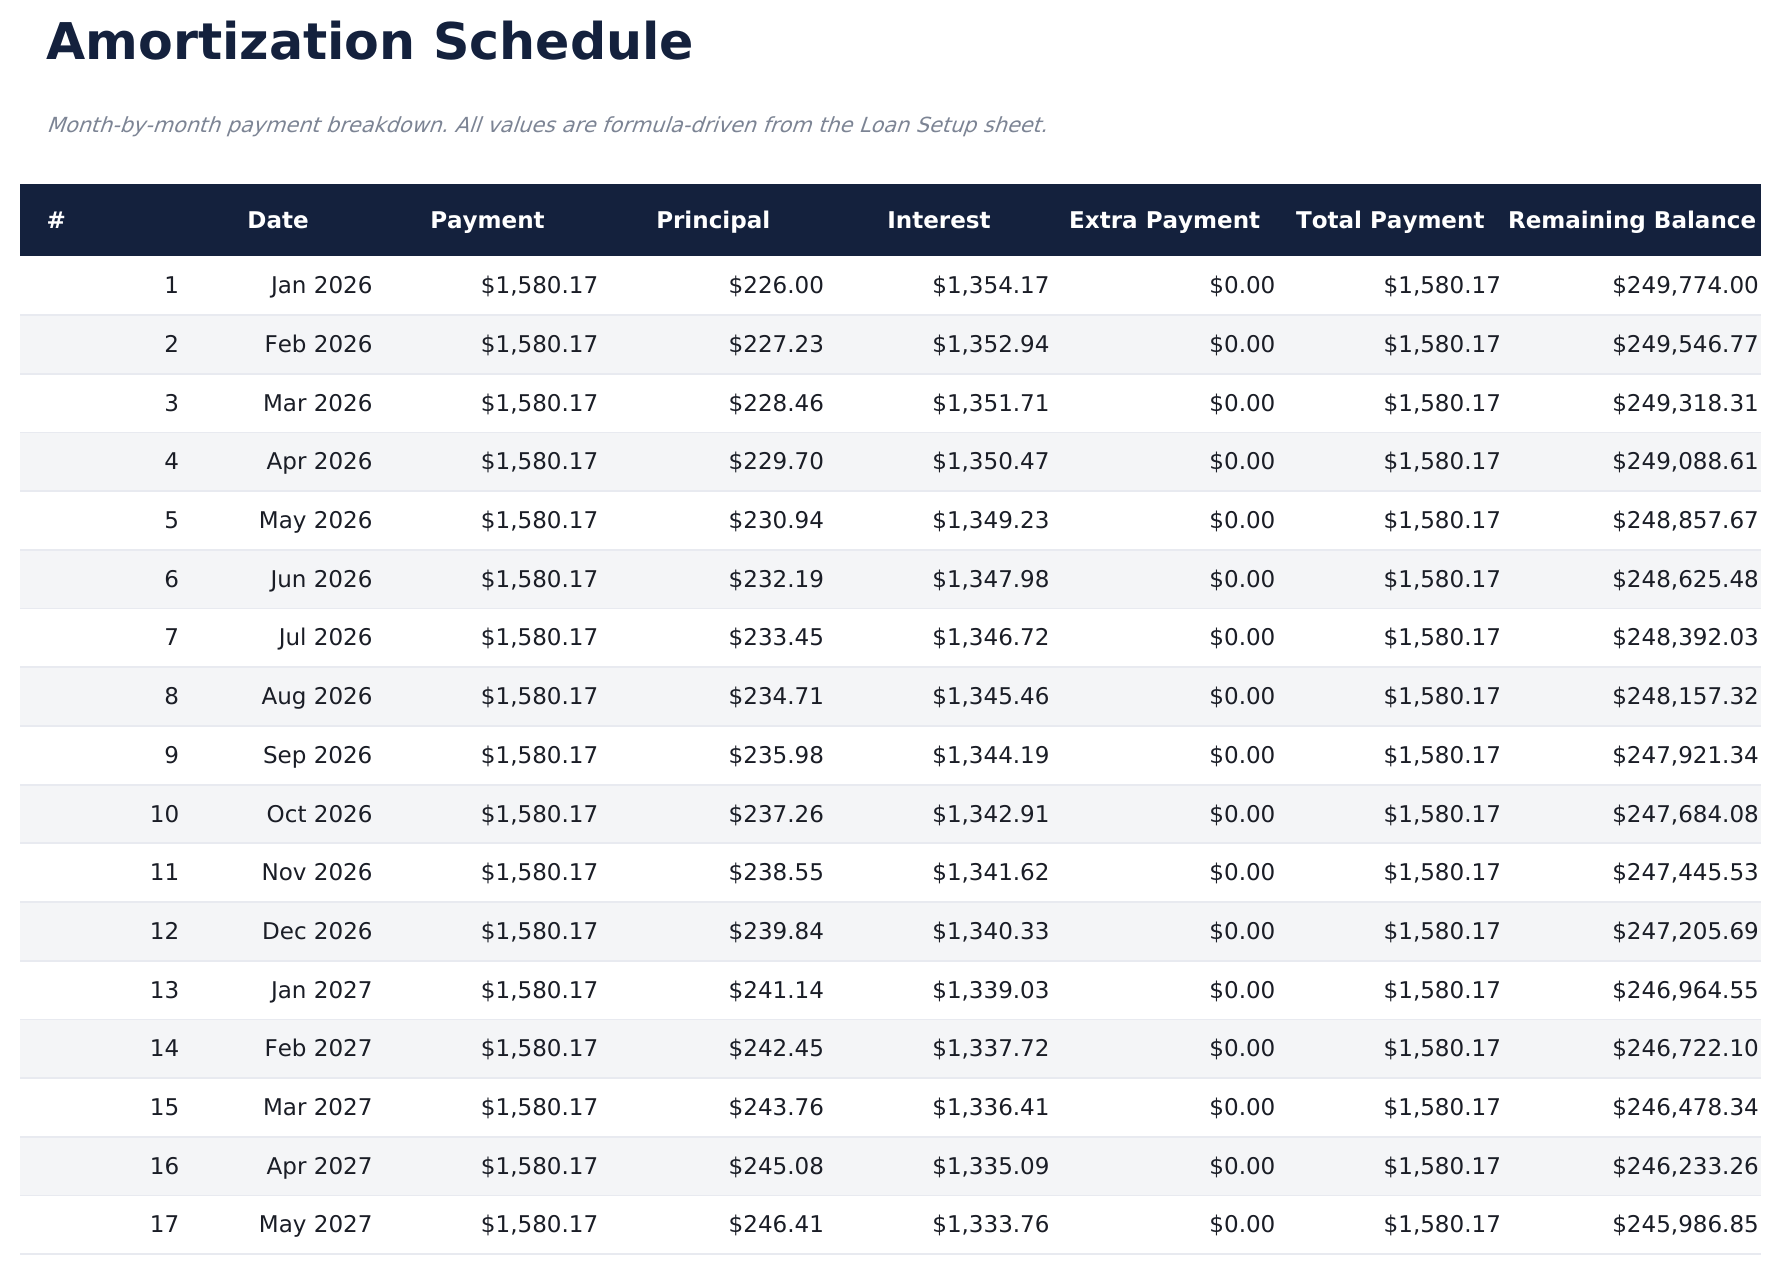The image size is (1781, 1275).
Task: Select the Payment column header
Action: click(x=487, y=220)
